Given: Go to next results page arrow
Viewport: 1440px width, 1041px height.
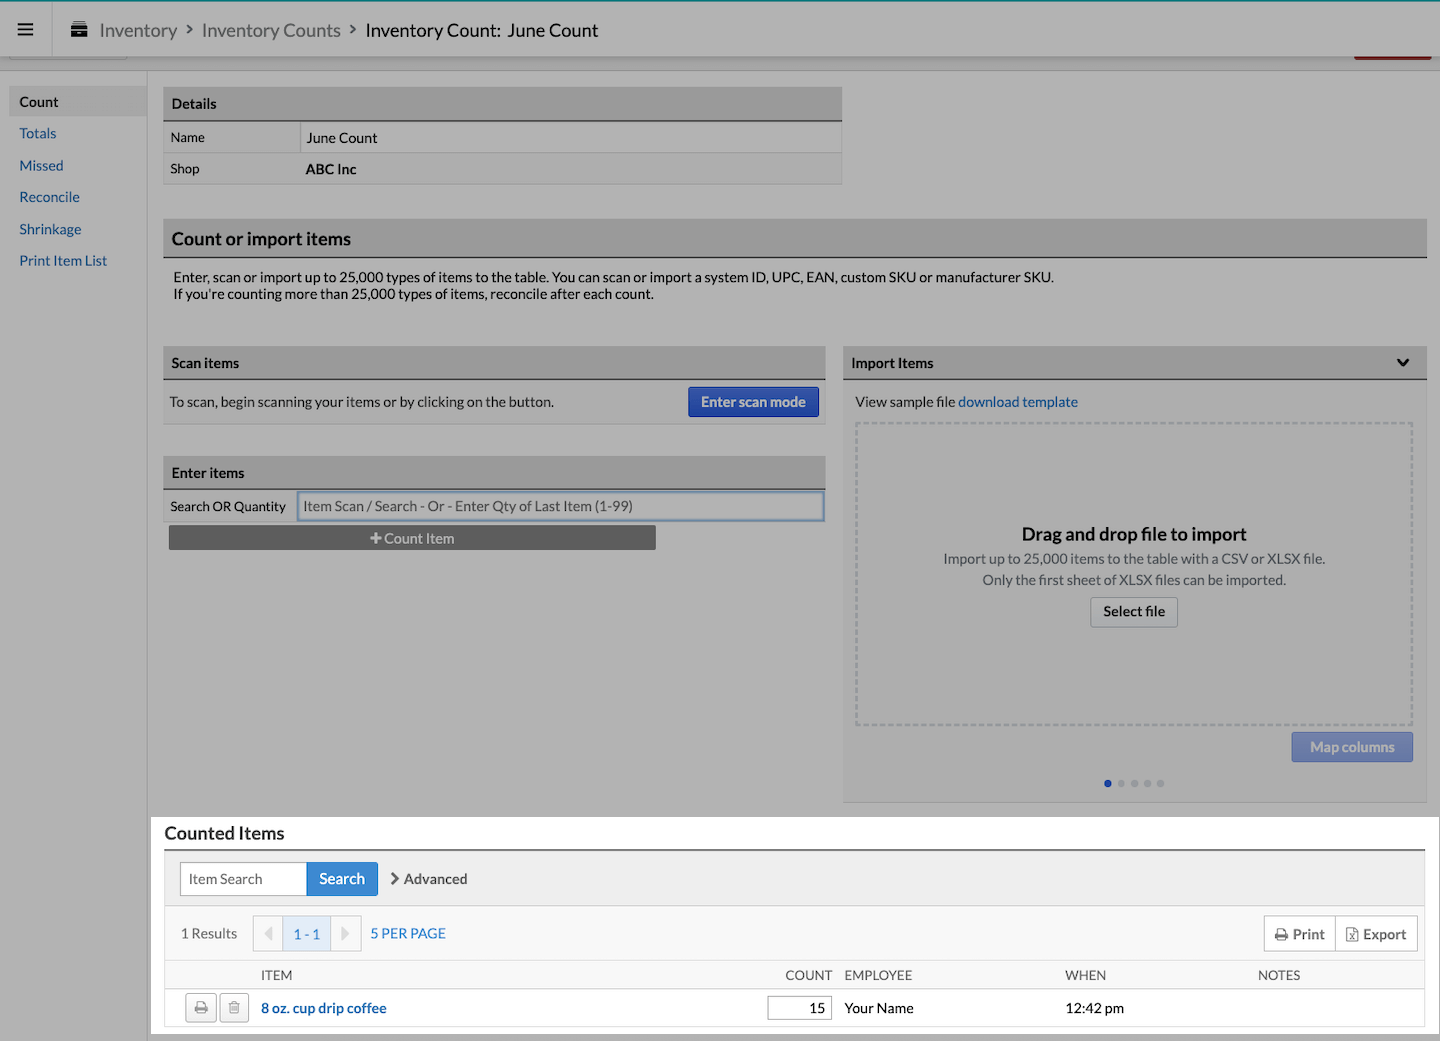Looking at the screenshot, I should pyautogui.click(x=346, y=934).
